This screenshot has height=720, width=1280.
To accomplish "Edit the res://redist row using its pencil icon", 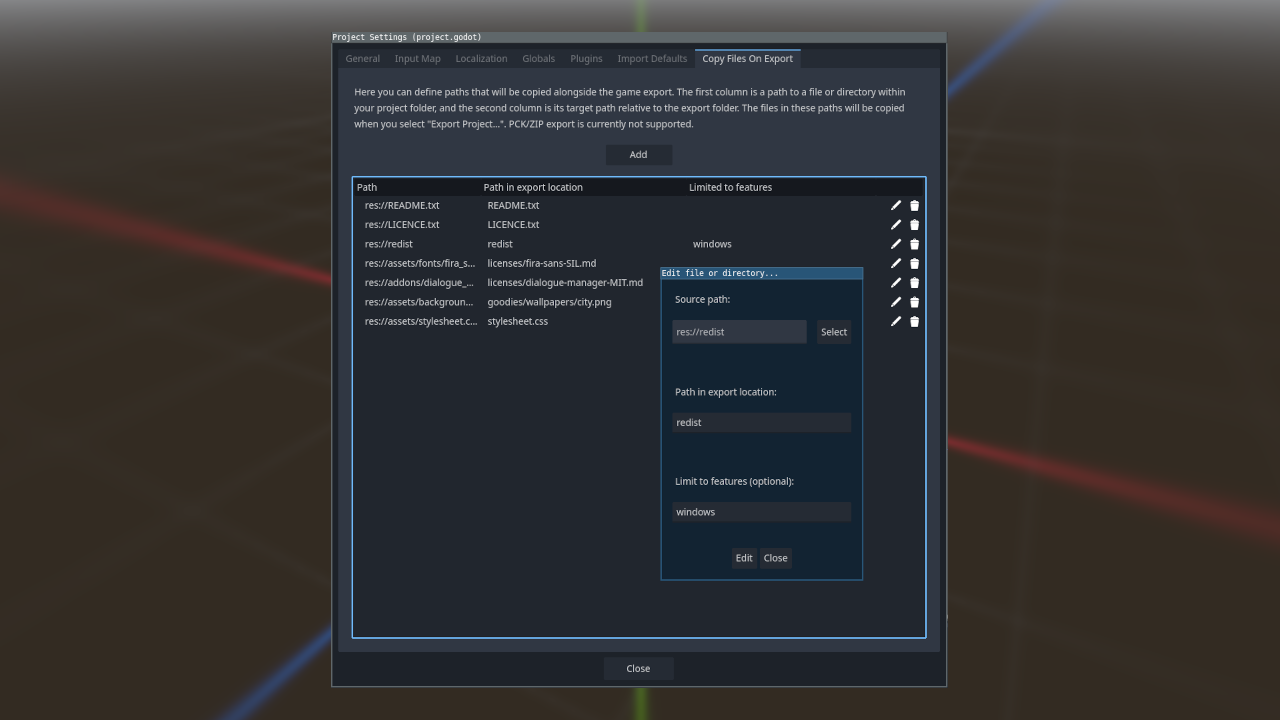I will (896, 244).
